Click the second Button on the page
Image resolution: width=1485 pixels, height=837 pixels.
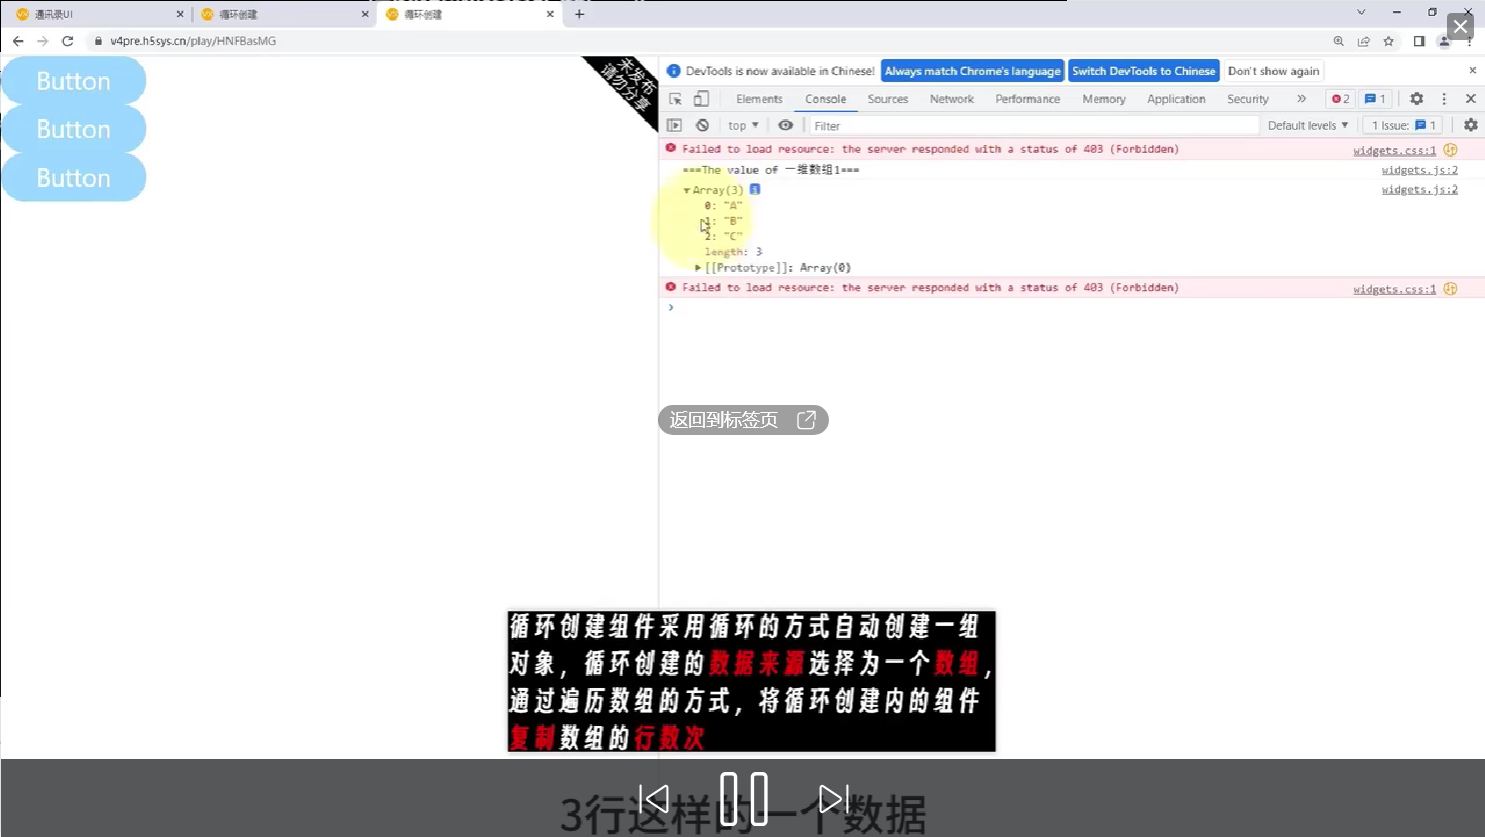73,129
